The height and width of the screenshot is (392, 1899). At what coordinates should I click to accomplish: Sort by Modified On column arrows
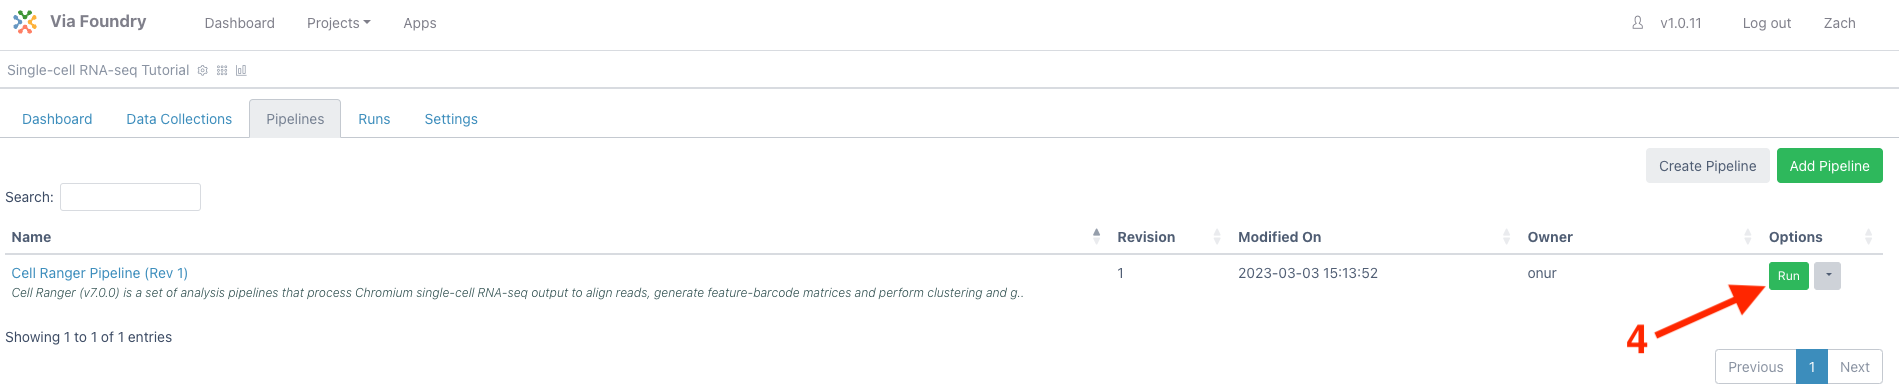coord(1507,236)
